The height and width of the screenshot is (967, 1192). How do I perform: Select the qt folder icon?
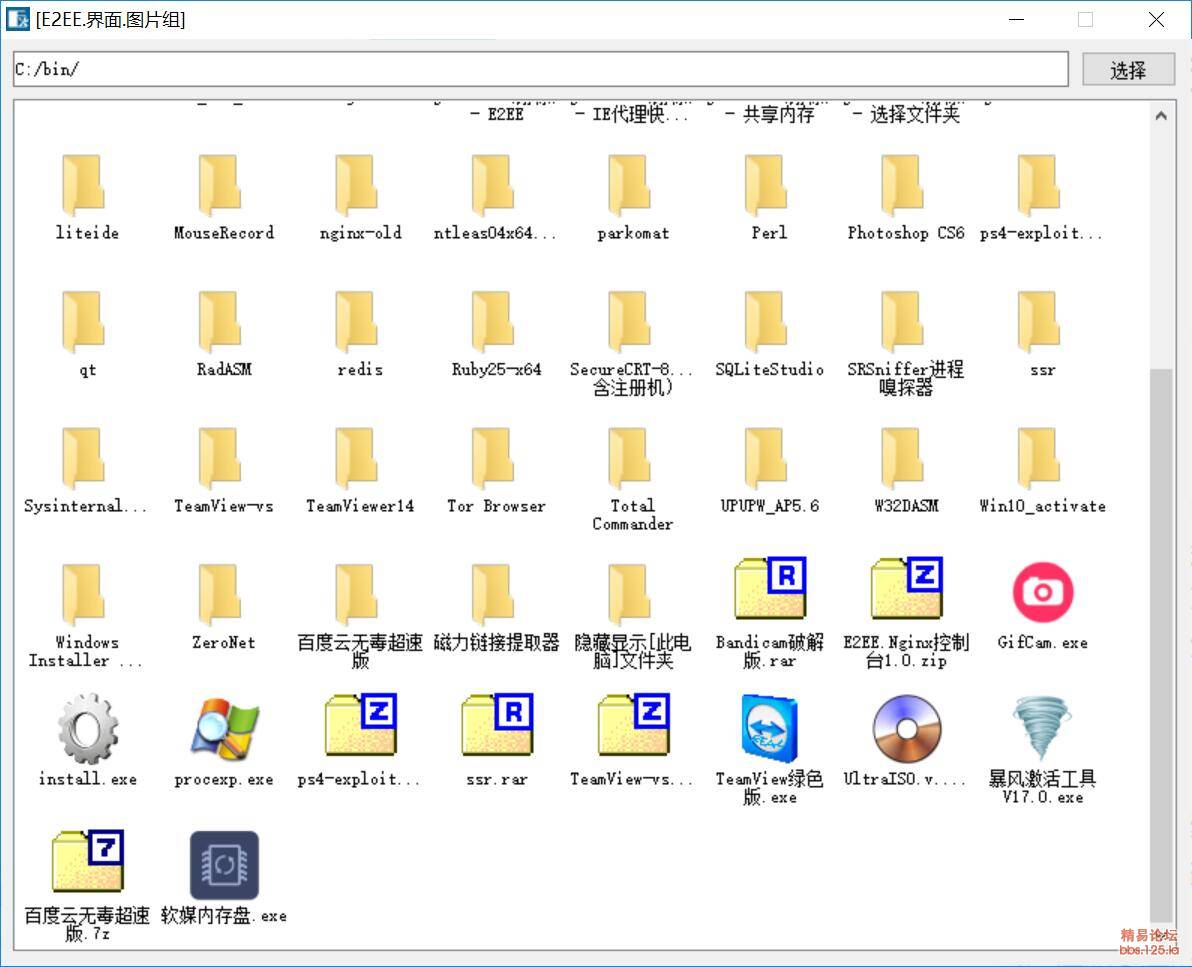(84, 322)
